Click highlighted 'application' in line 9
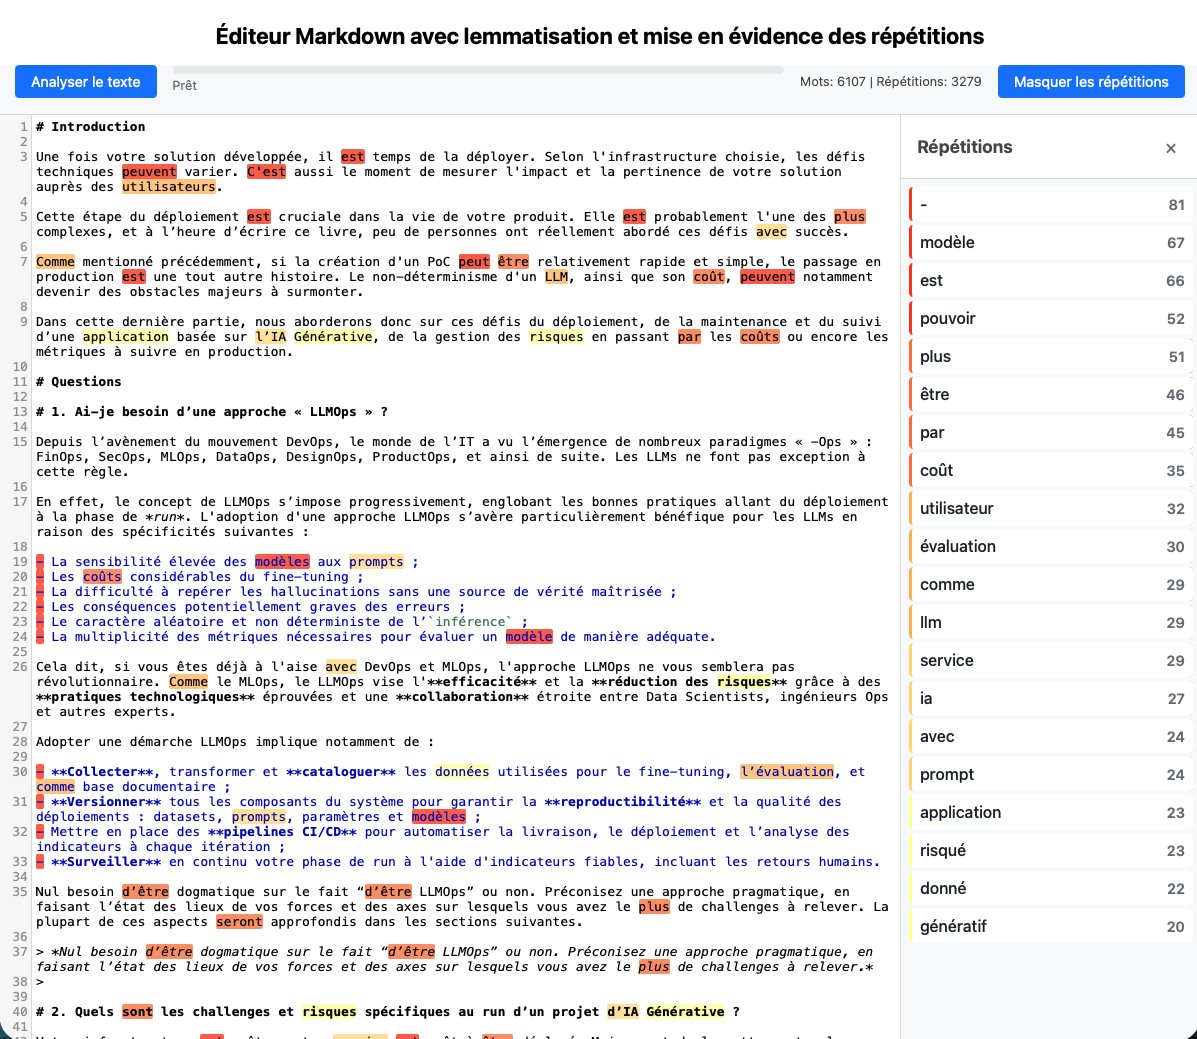Screen dimensions: 1197x1039 click(x=126, y=337)
